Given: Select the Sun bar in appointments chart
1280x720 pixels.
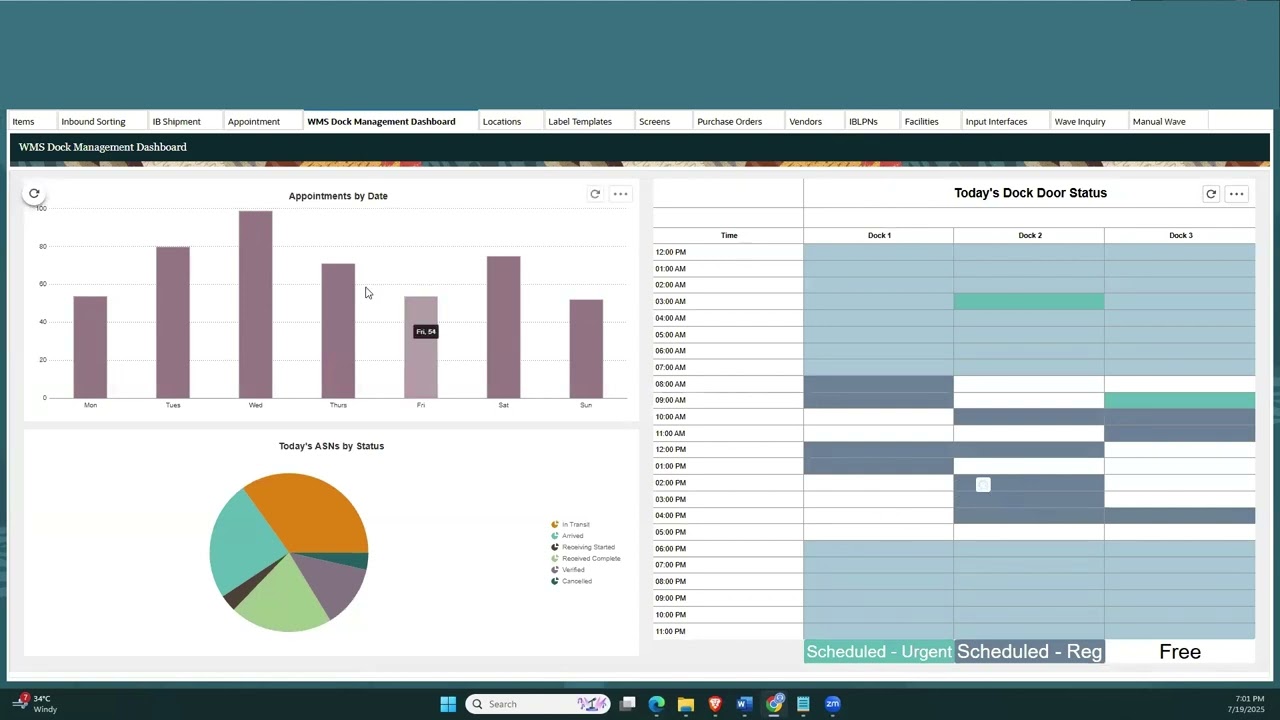Looking at the screenshot, I should tap(586, 348).
